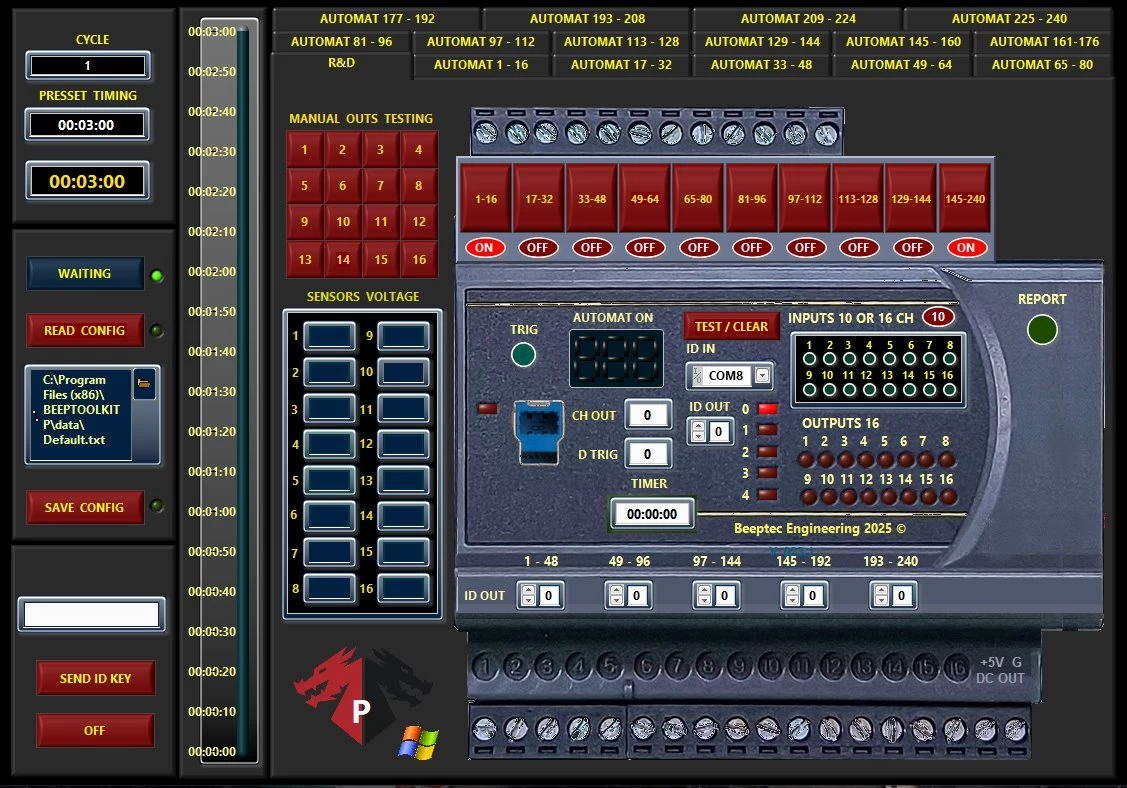The image size is (1127, 788).
Task: Click output 1 red LED
Action: (x=806, y=459)
